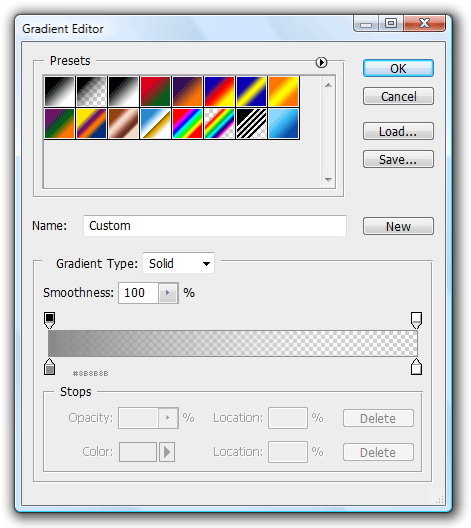The image size is (471, 528).
Task: Click the Save... button
Action: tap(398, 159)
